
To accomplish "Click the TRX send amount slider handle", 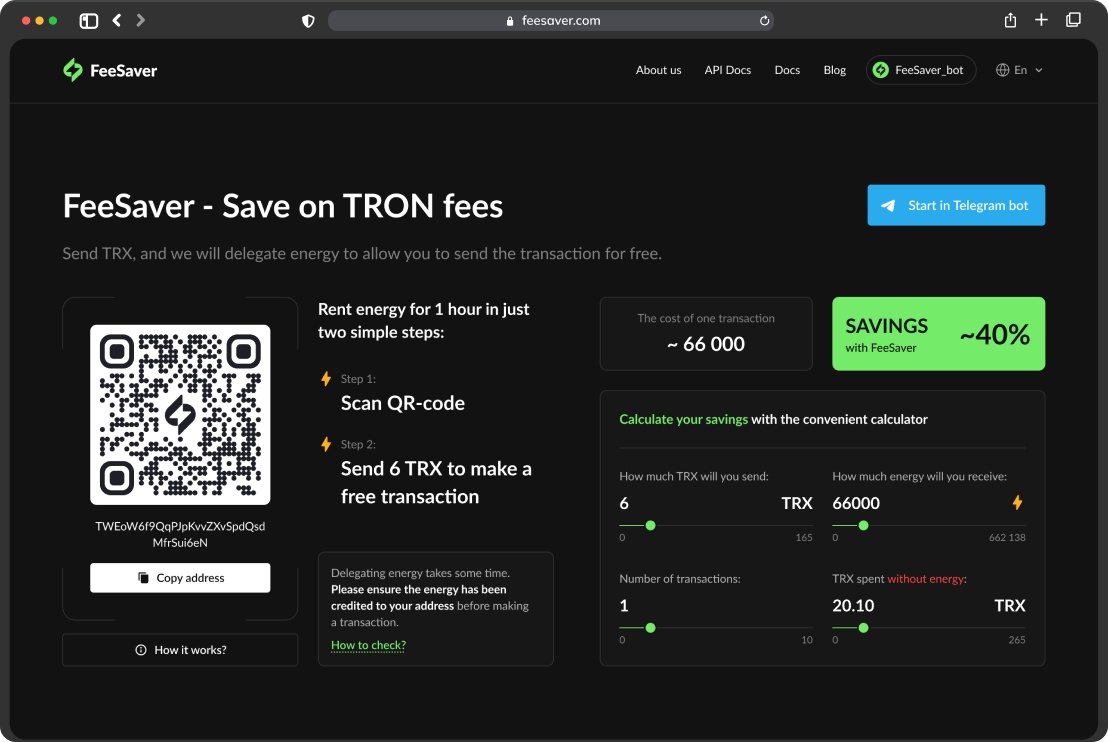I will (650, 525).
